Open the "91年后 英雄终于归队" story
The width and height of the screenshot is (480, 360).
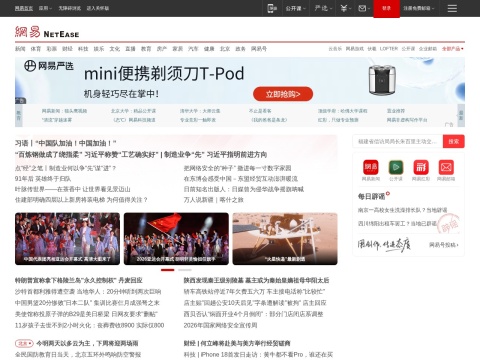tap(43, 179)
